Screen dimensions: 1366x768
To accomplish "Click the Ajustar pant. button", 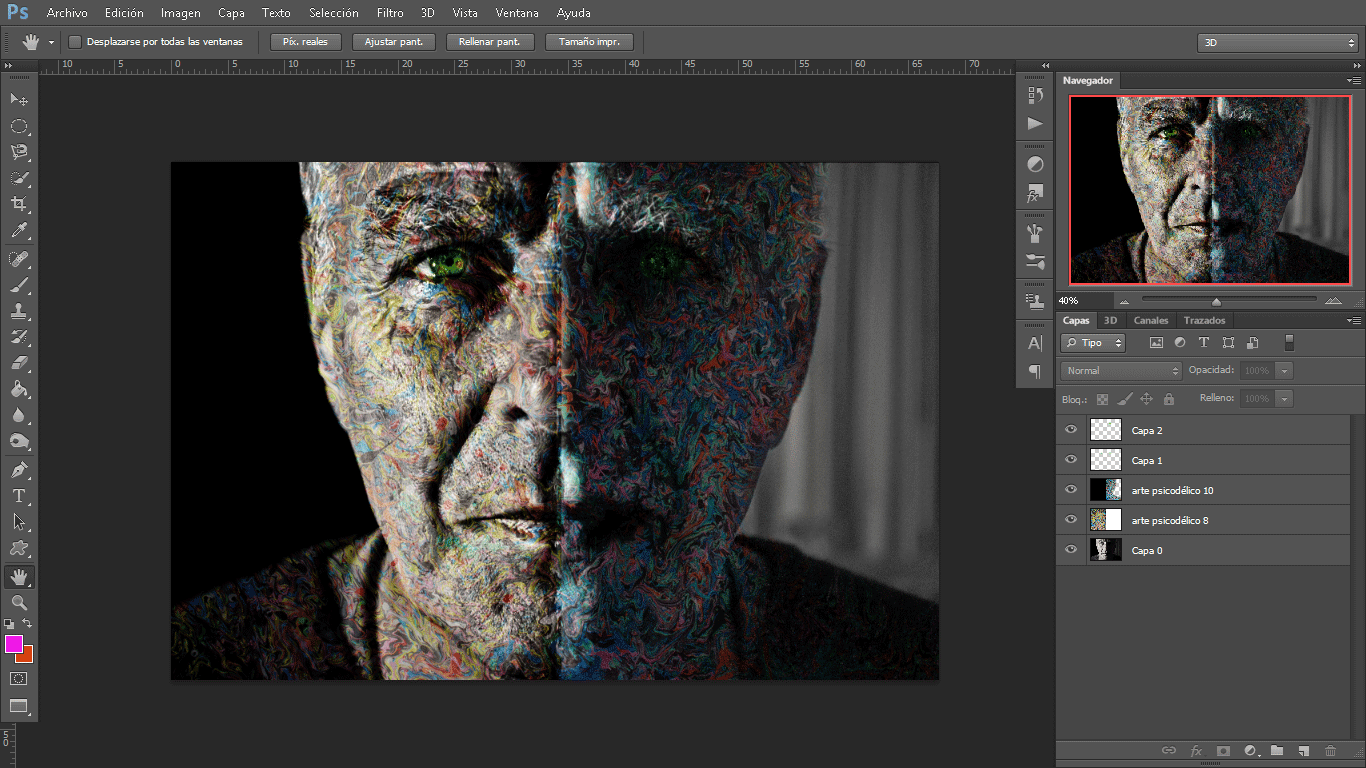I will [394, 42].
